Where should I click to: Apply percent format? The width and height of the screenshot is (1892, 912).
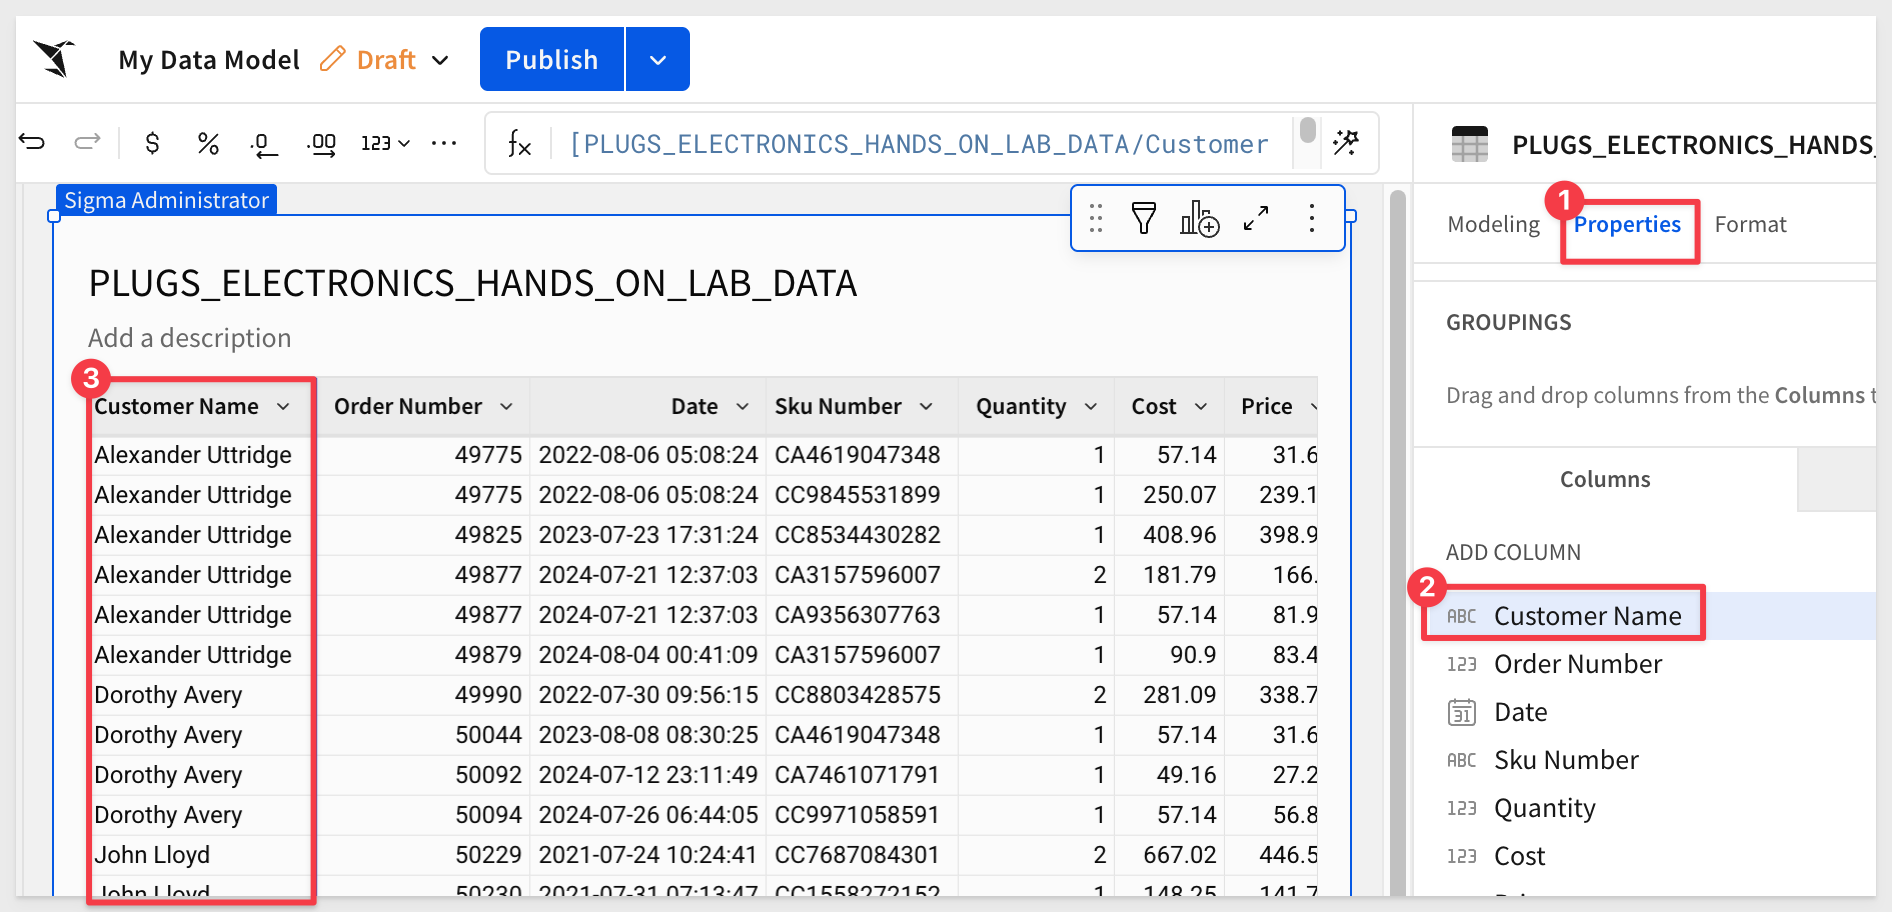208,143
